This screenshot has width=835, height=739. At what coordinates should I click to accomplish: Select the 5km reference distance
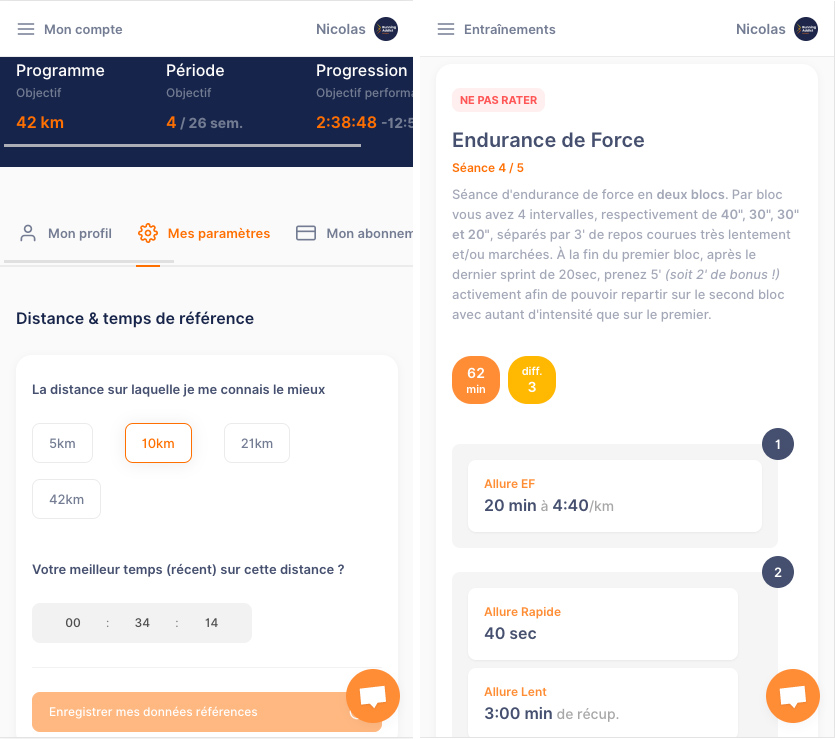(x=62, y=443)
